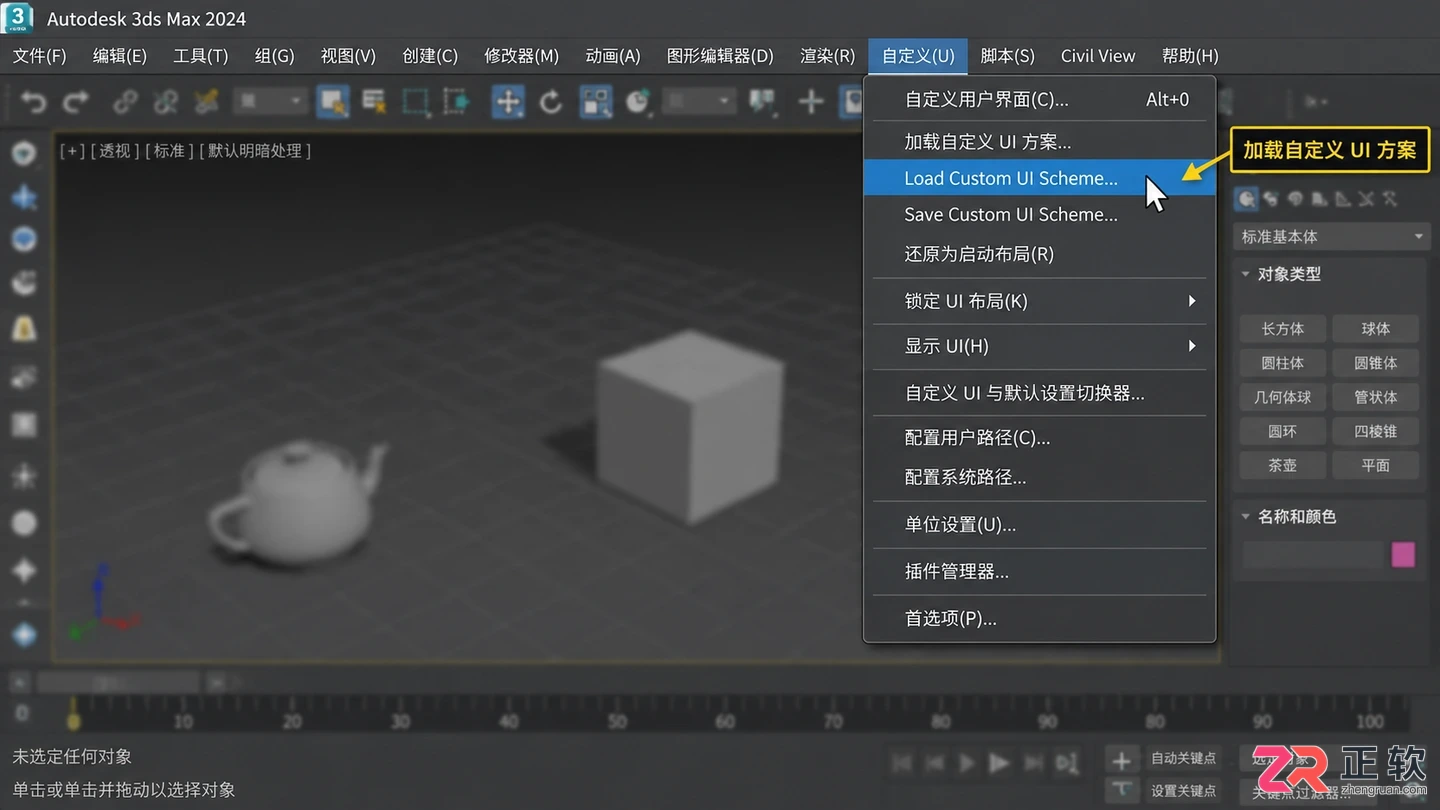Click the Use Pivot Point Center icon
Screen dimensions: 1440x810
coord(763,102)
